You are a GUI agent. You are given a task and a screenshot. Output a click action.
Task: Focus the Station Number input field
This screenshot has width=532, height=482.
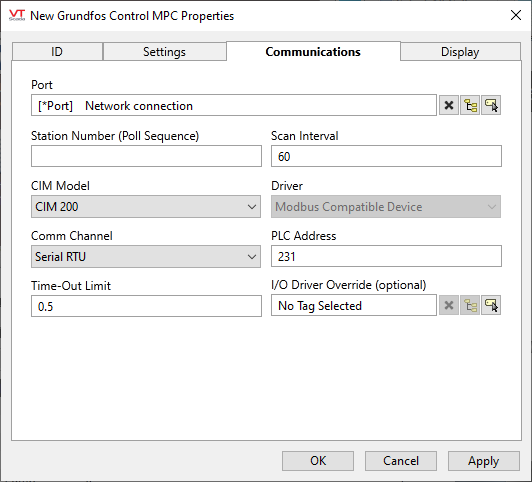(146, 156)
